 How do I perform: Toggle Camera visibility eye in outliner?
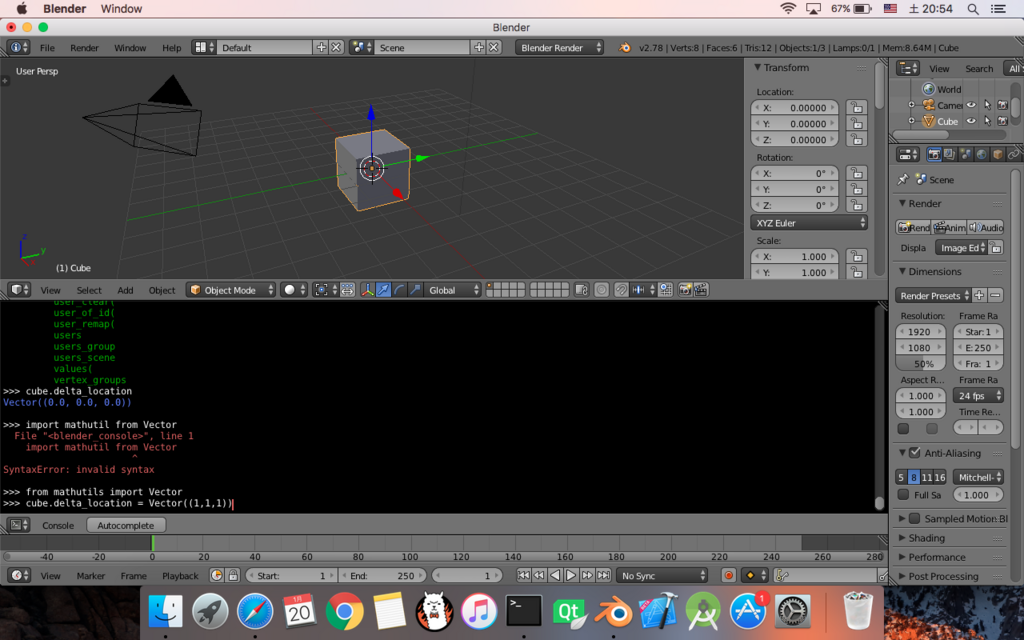971,105
